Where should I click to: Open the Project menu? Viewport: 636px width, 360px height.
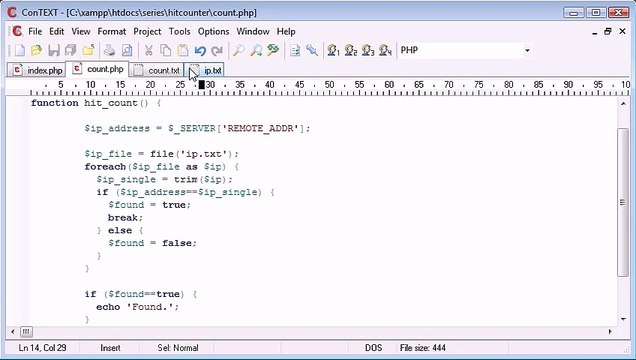[x=147, y=31]
